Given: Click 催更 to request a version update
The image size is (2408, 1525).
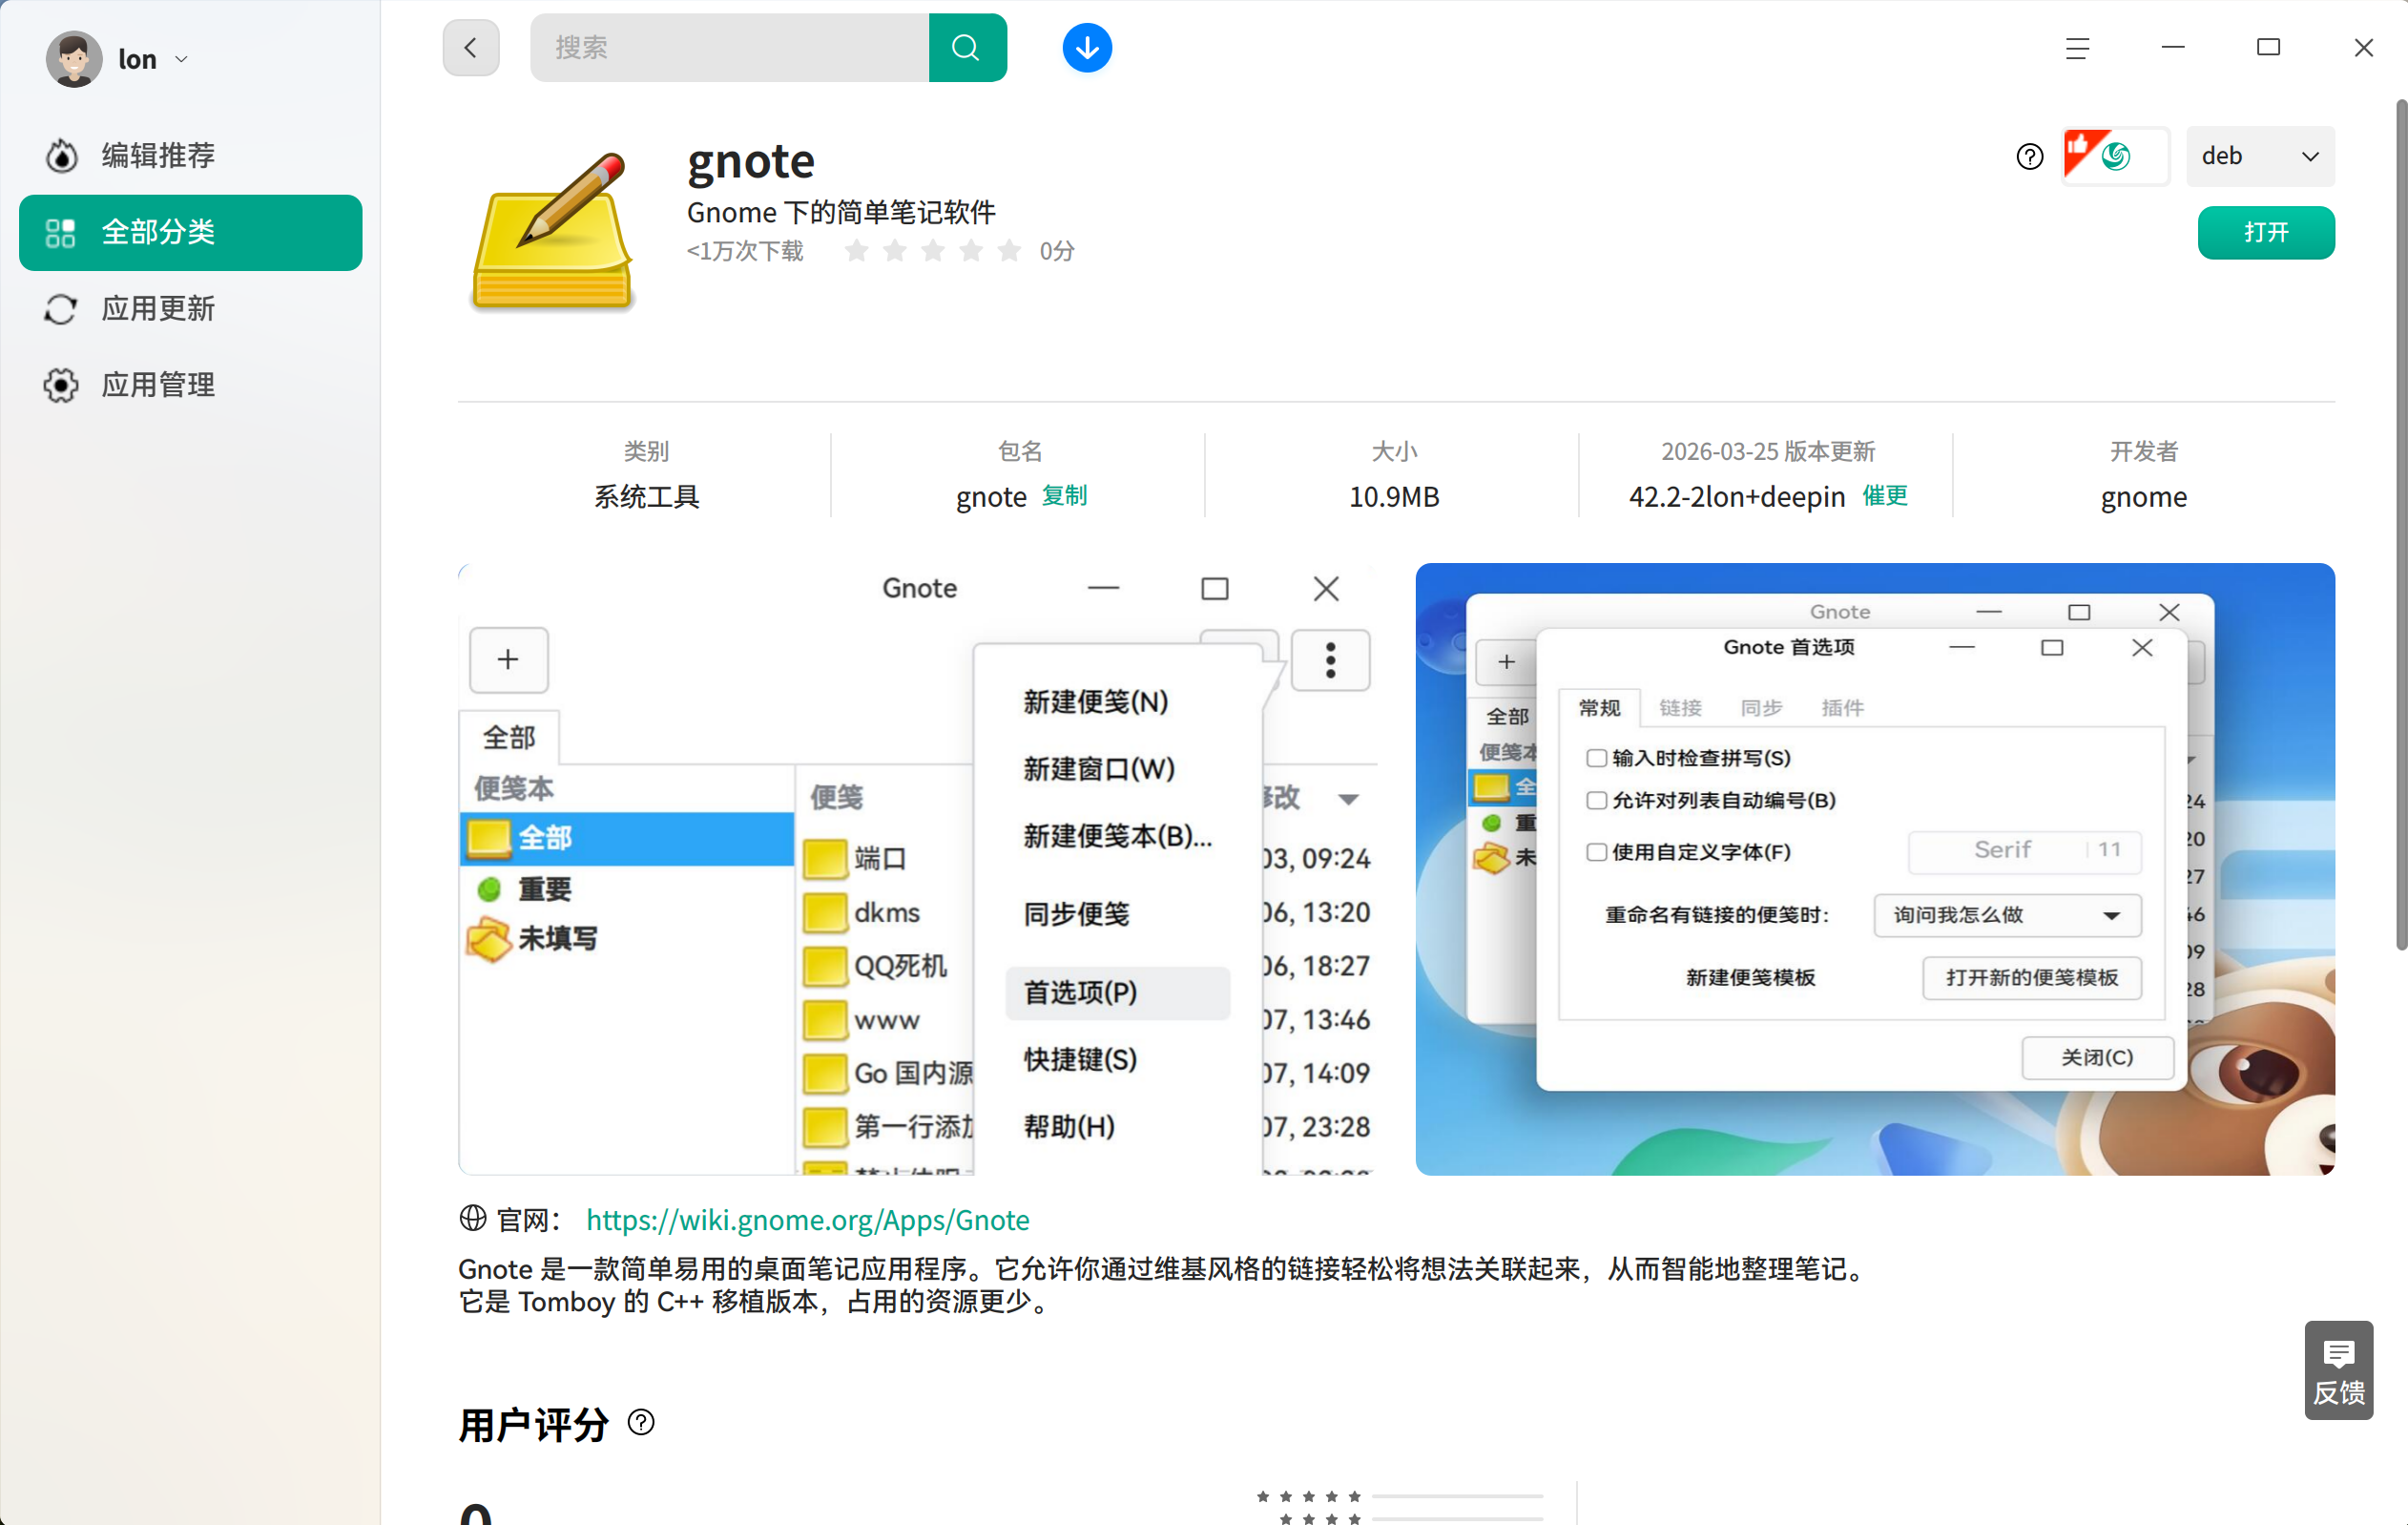Looking at the screenshot, I should 1885,495.
